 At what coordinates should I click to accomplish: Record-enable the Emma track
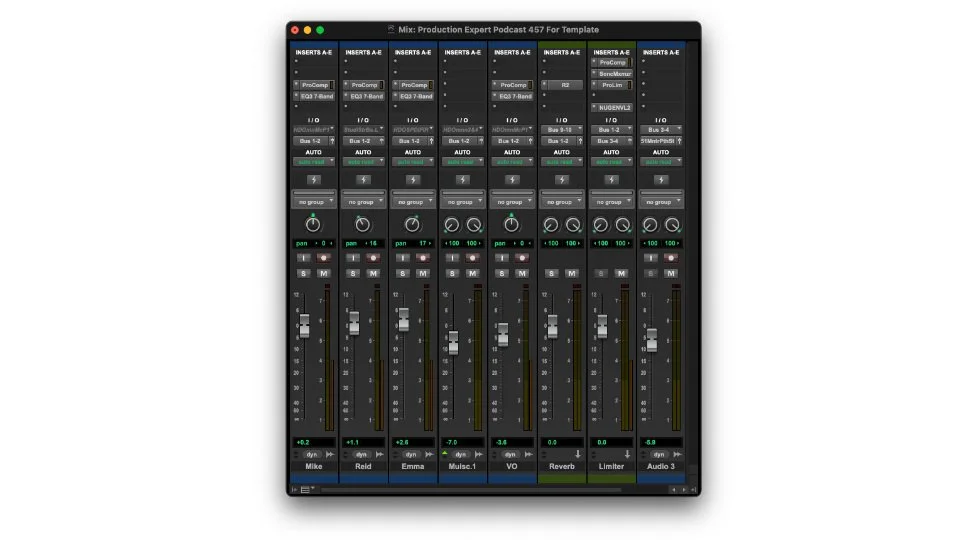(x=423, y=258)
